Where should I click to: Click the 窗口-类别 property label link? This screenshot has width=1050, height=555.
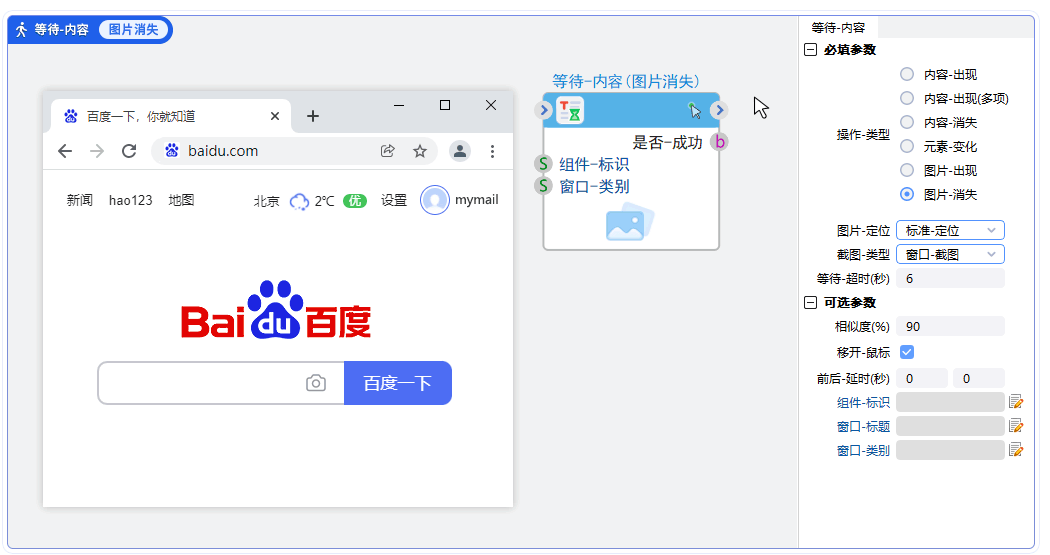pyautogui.click(x=863, y=451)
